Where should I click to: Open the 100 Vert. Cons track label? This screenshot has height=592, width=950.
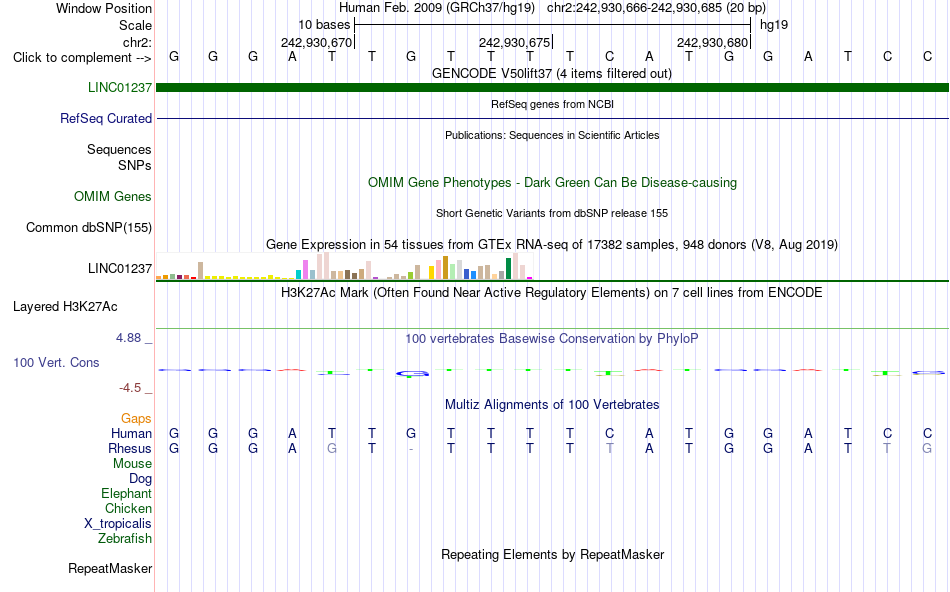coord(56,362)
